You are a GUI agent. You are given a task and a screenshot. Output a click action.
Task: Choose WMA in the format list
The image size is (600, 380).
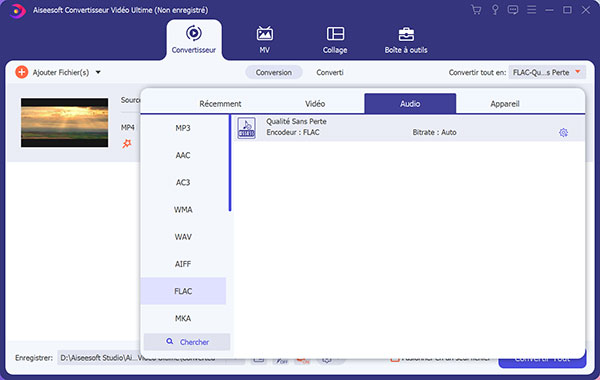[183, 210]
